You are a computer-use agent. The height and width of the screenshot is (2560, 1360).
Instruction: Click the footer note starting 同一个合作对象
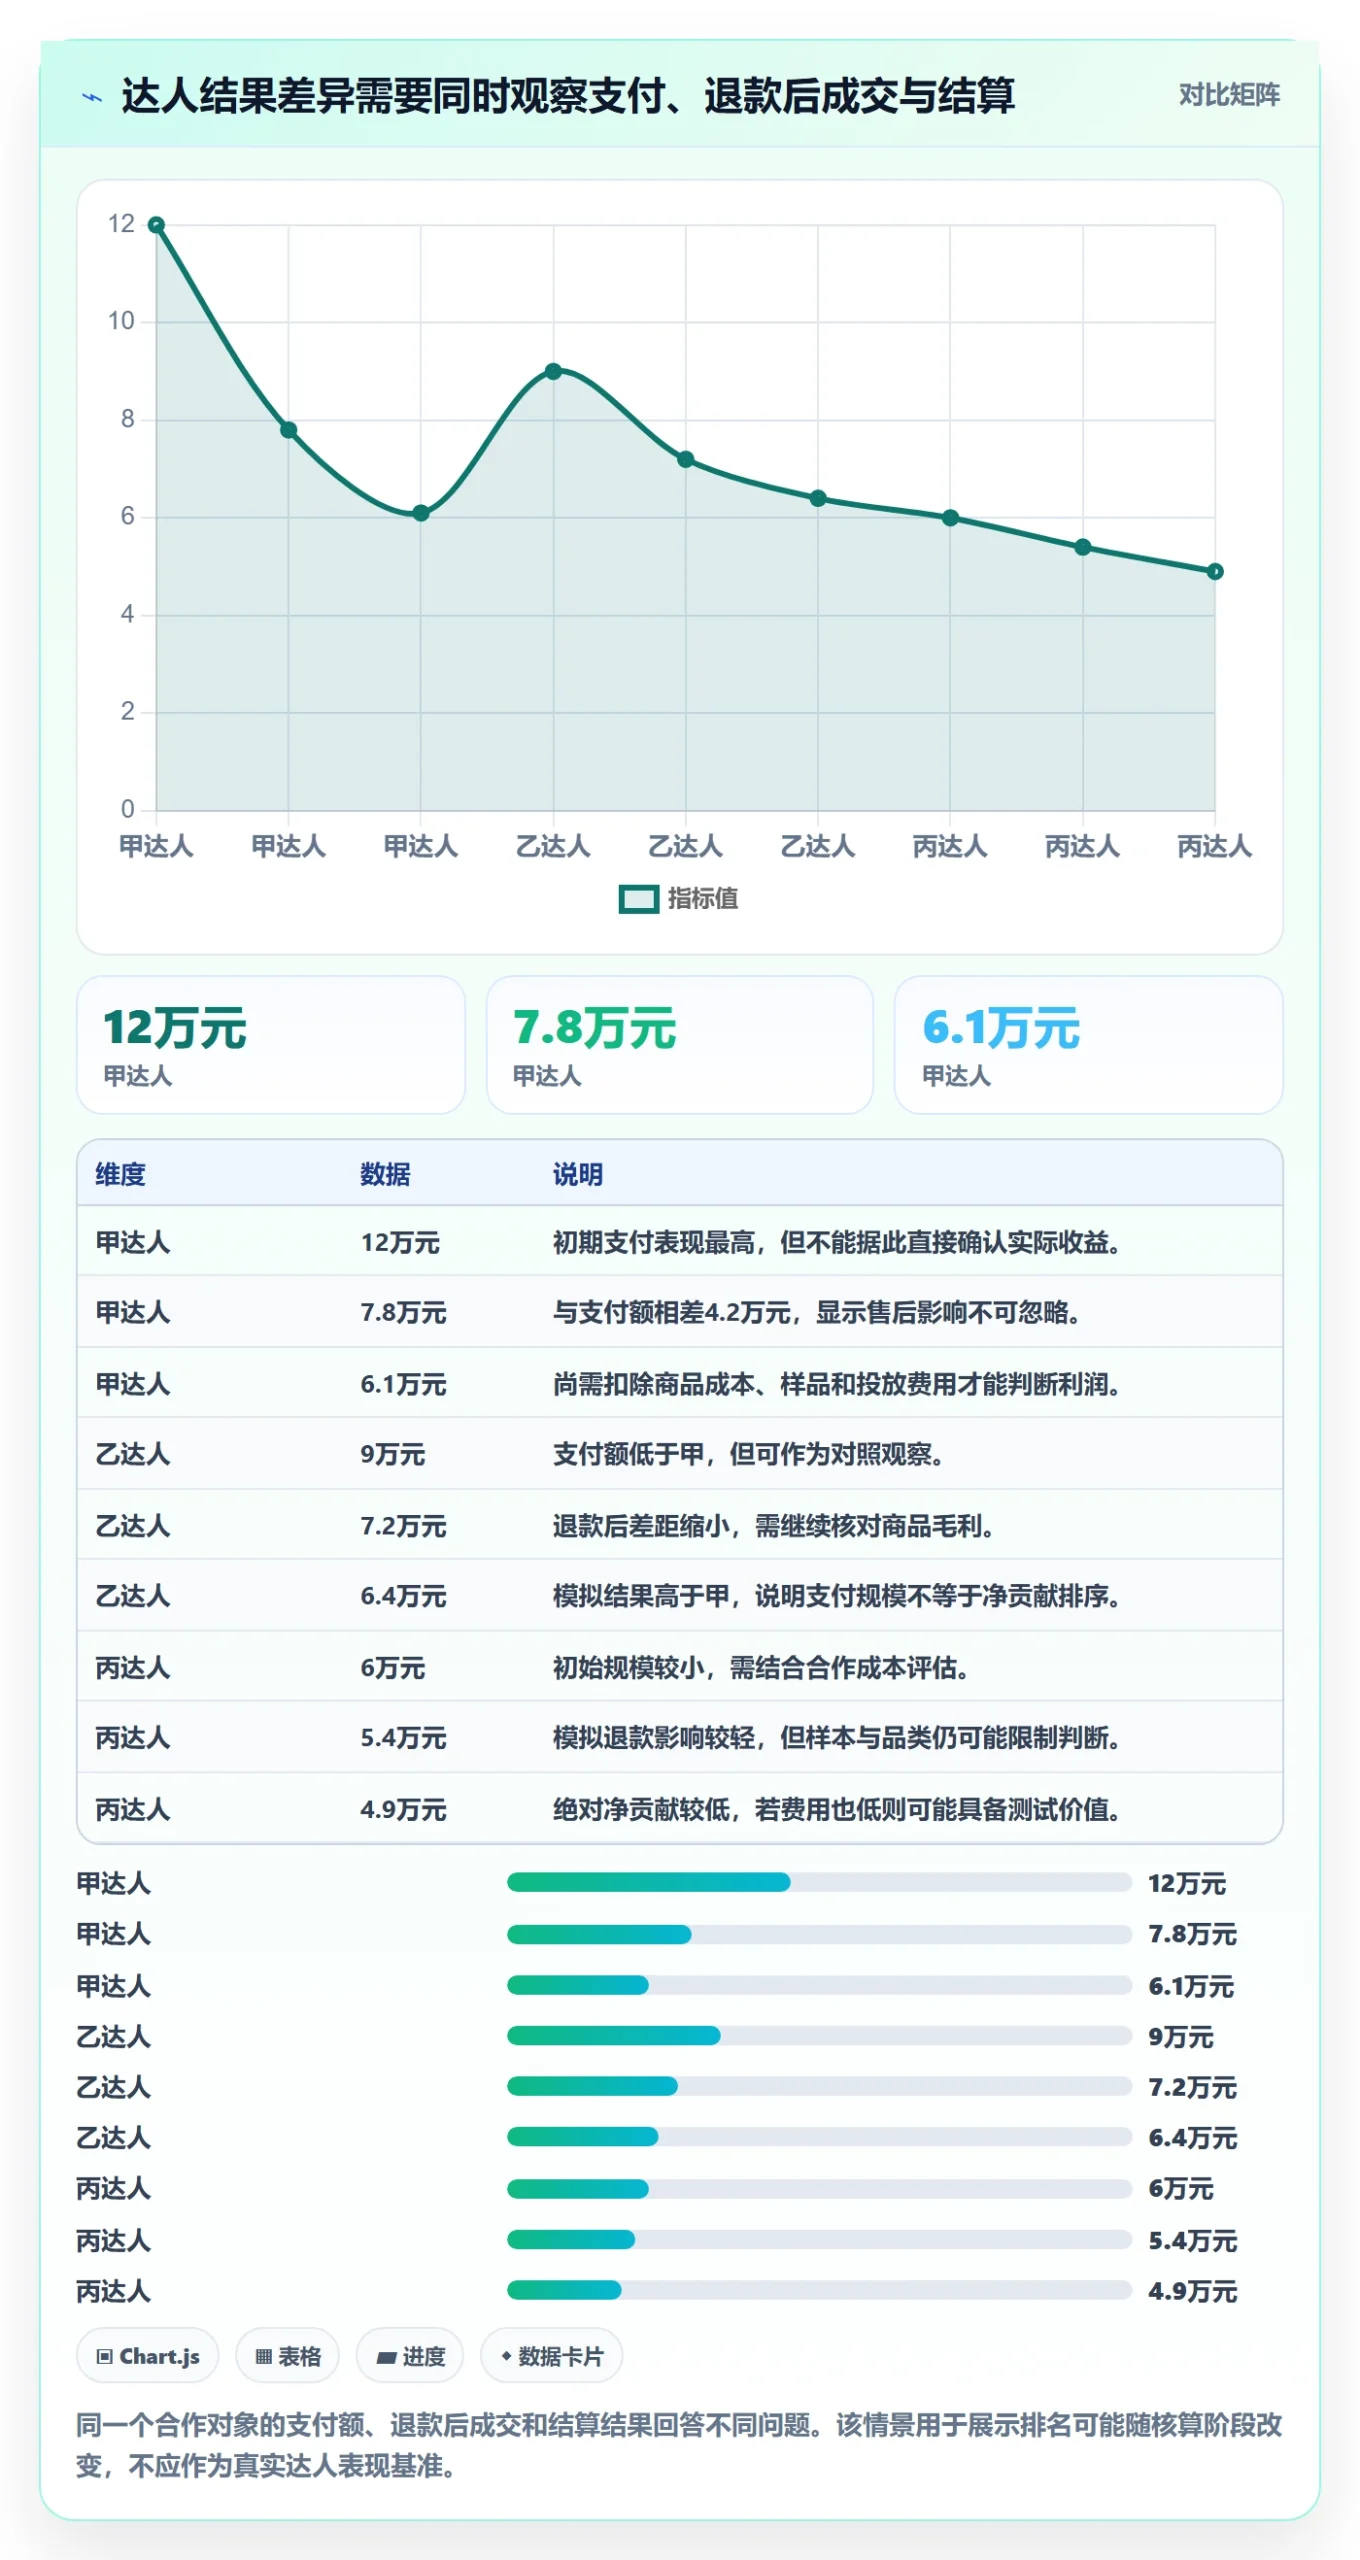[678, 2445]
